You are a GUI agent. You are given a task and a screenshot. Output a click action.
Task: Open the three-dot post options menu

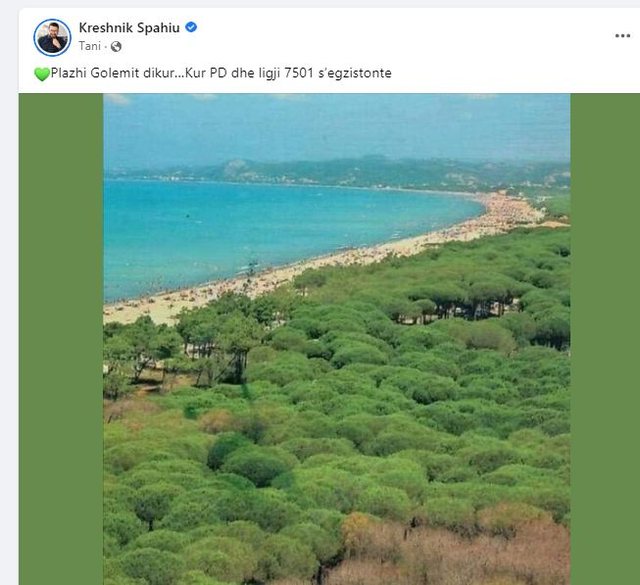tap(622, 36)
